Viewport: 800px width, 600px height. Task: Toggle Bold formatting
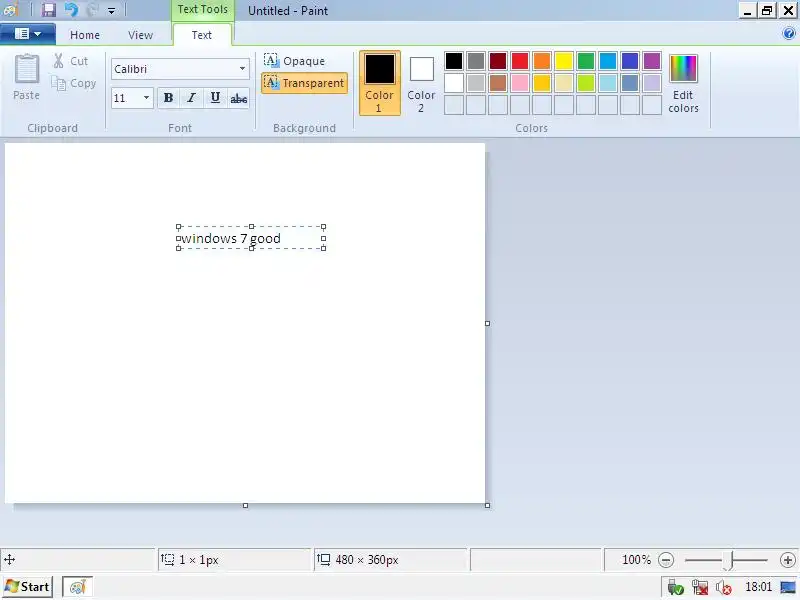pos(168,97)
